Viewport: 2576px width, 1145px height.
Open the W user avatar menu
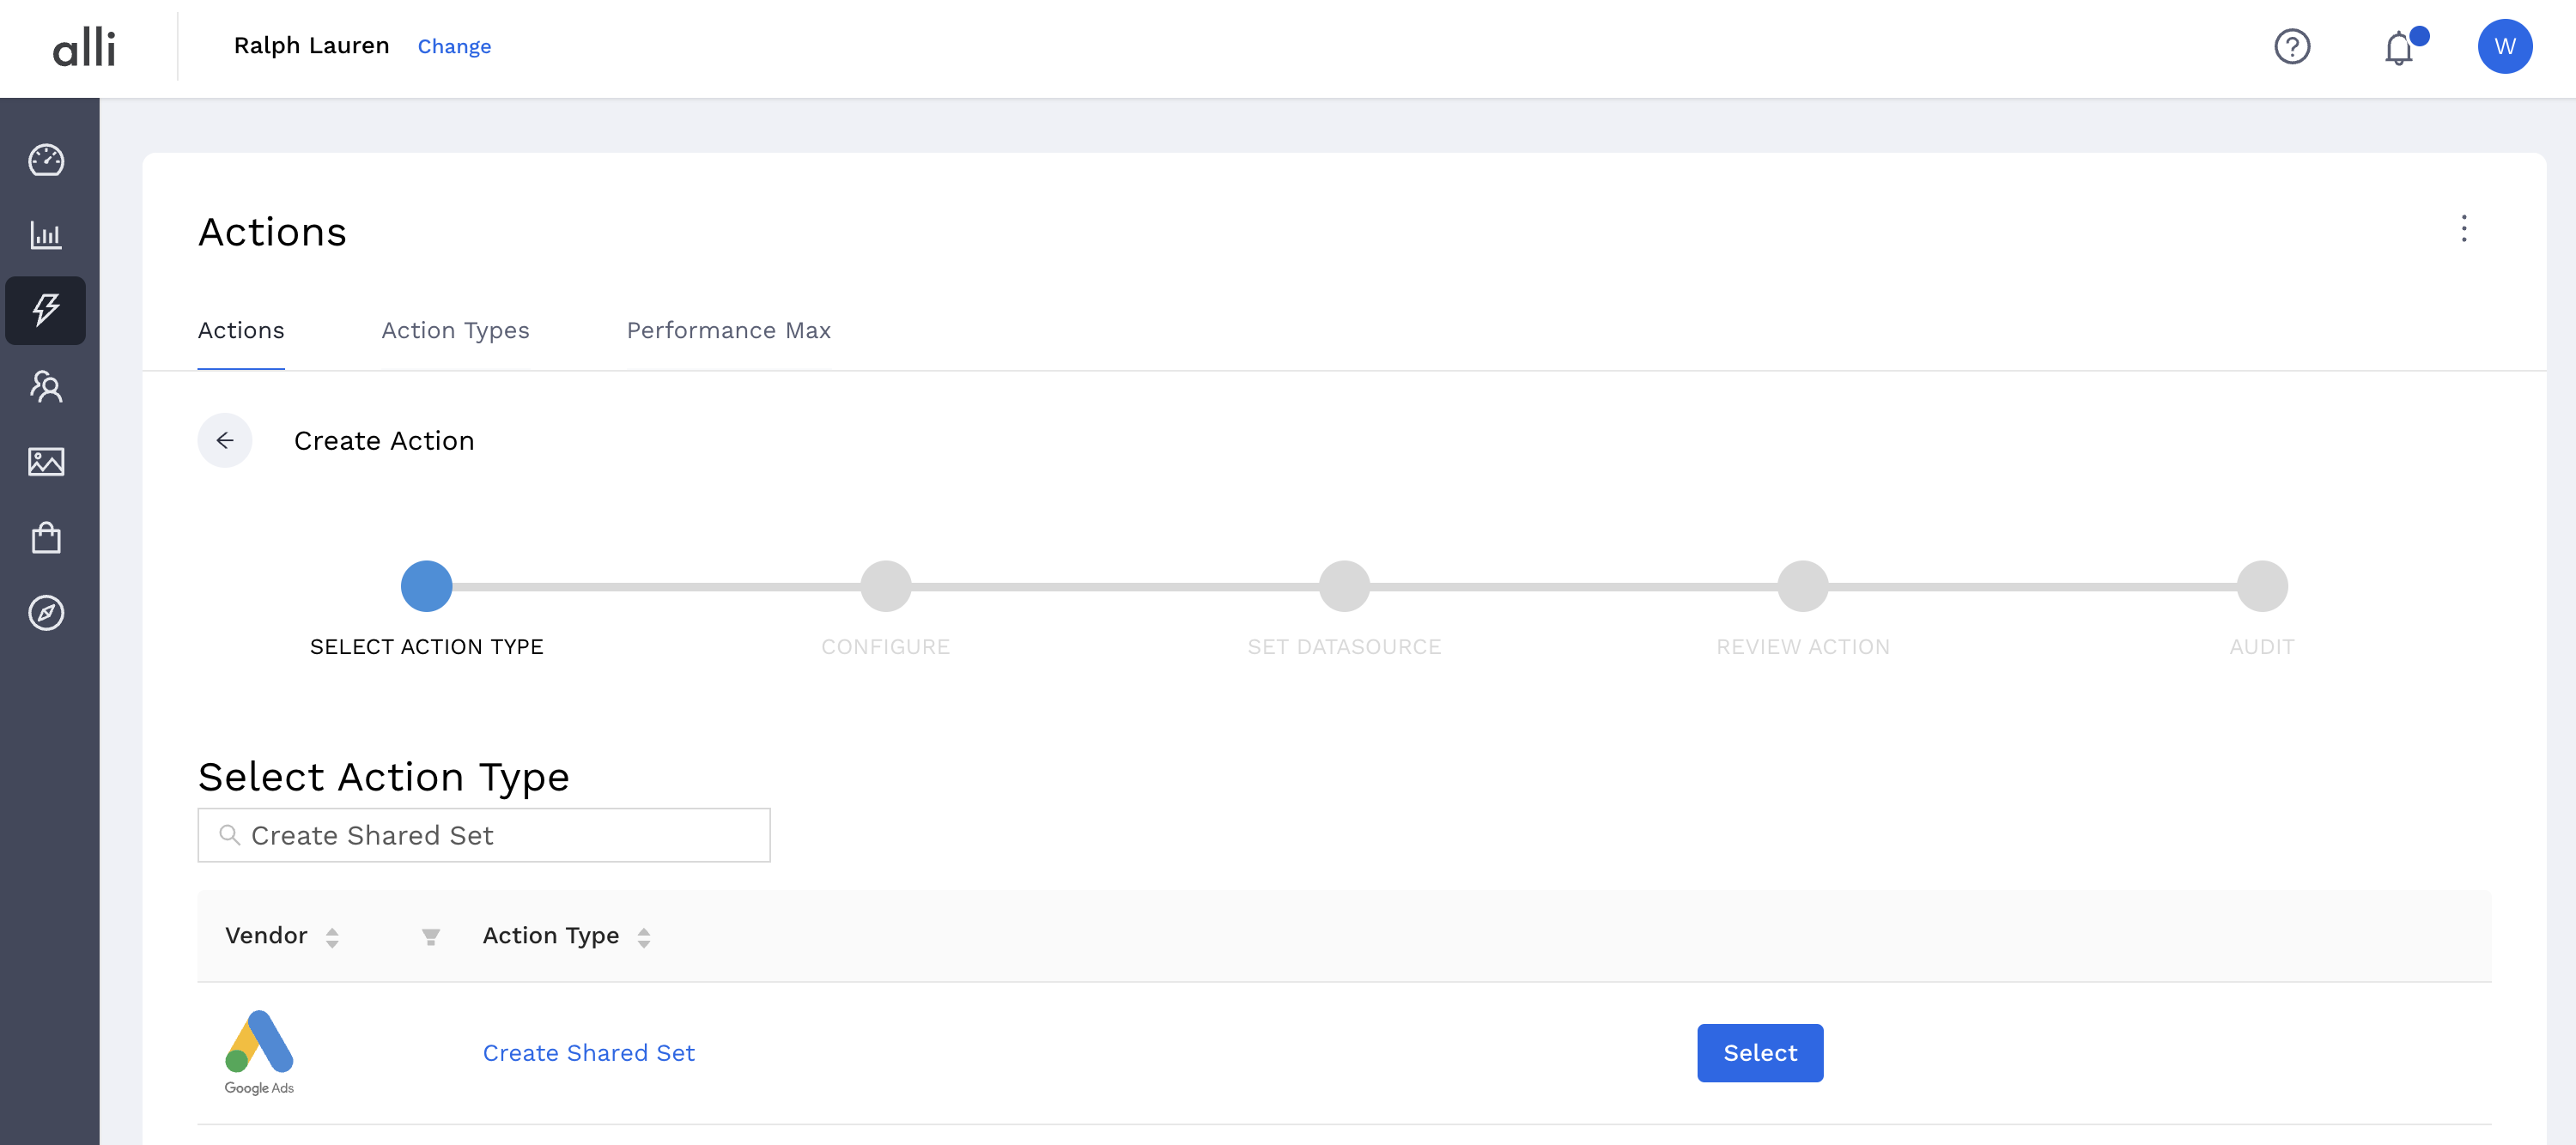click(x=2504, y=47)
